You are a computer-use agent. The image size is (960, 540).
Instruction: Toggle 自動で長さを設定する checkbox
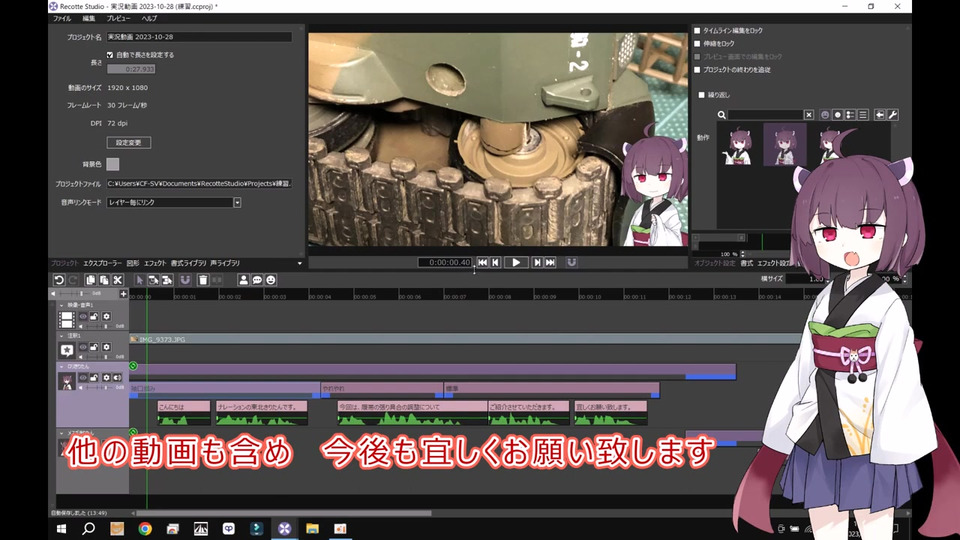110,55
